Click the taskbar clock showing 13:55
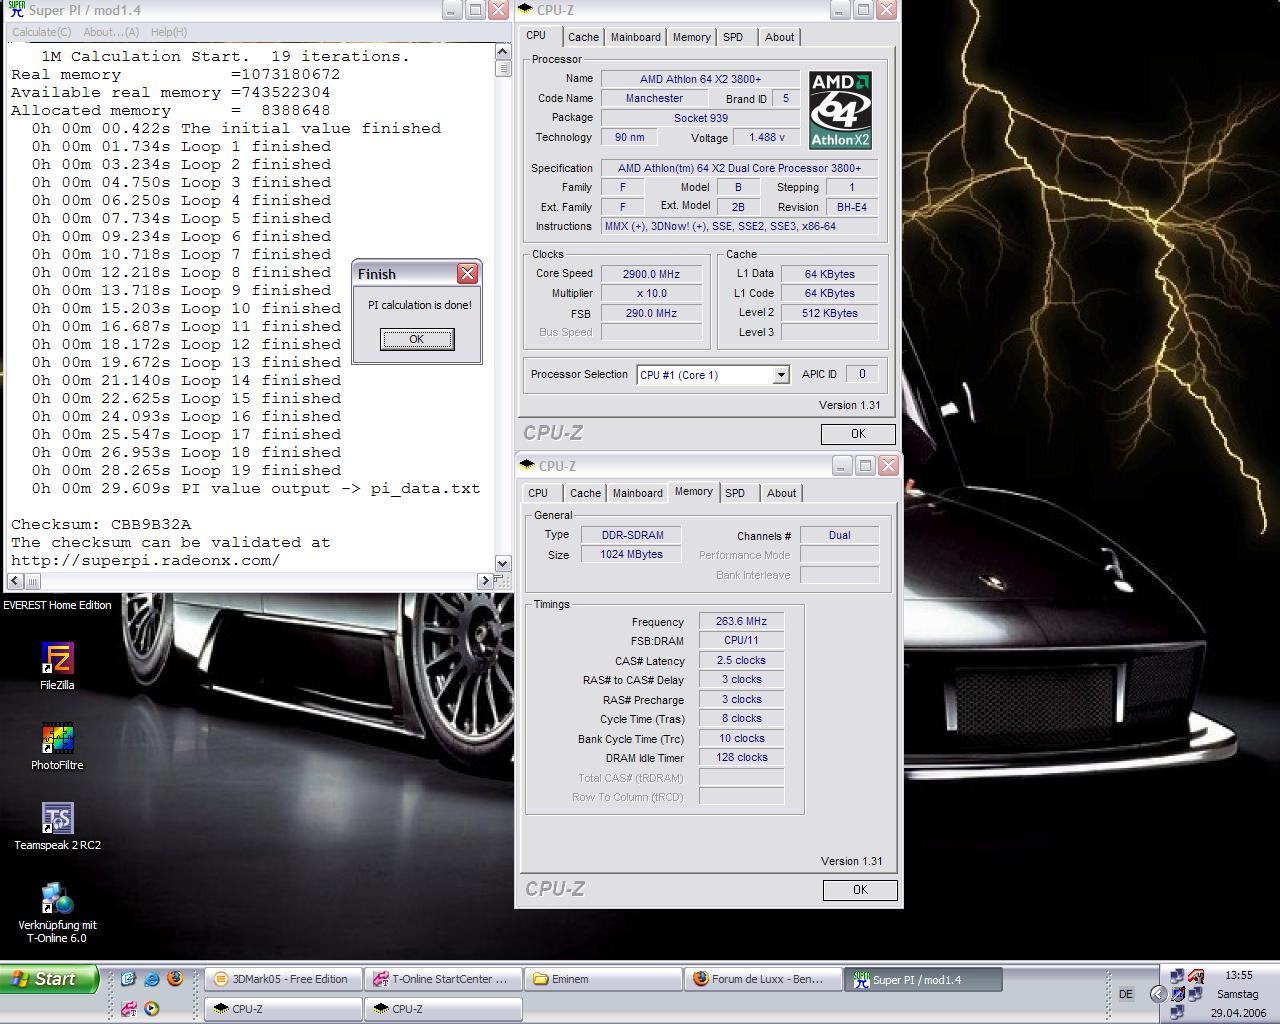The image size is (1280, 1024). (x=1238, y=975)
